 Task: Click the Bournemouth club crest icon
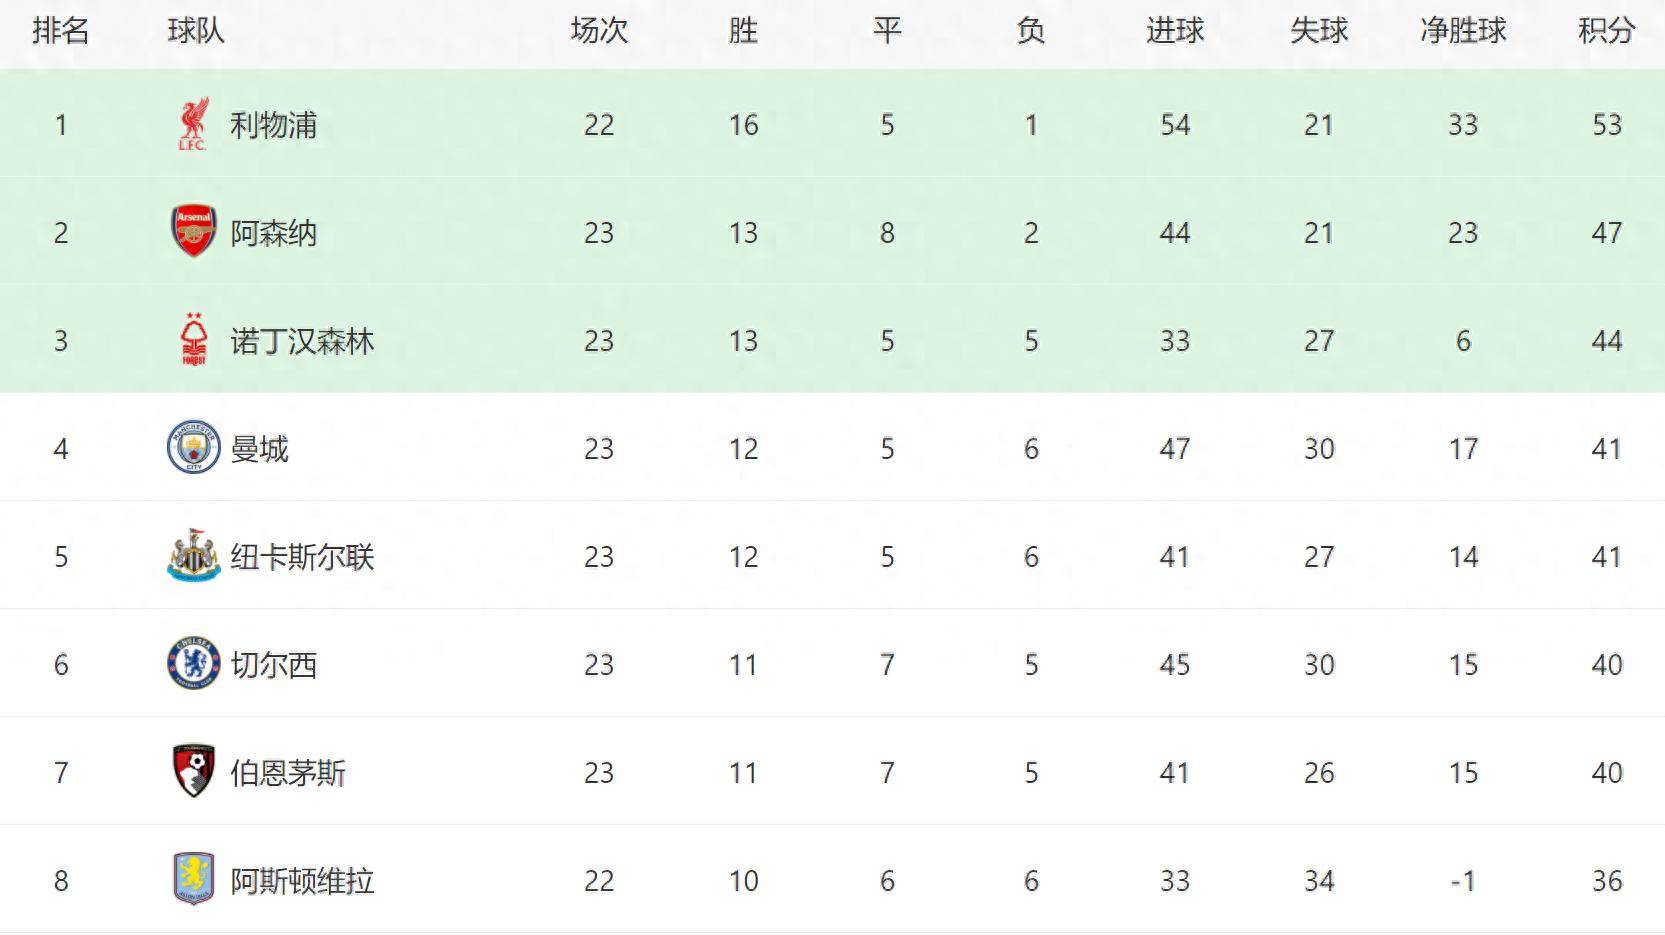coord(193,772)
